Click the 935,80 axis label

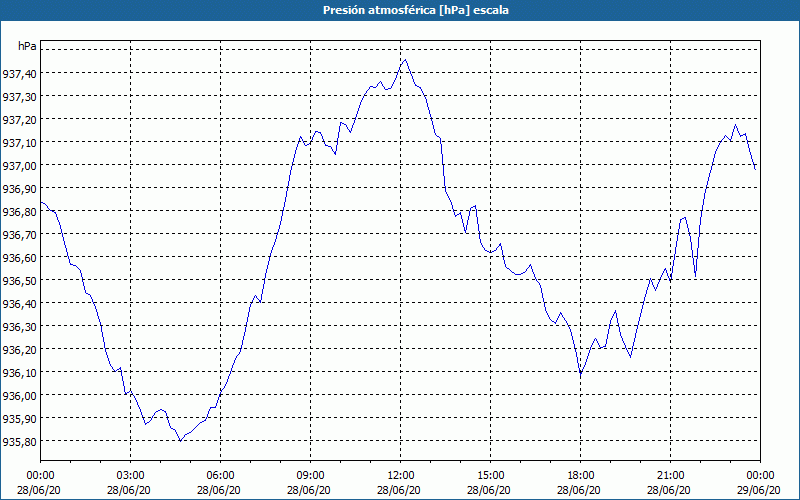(x=20, y=442)
